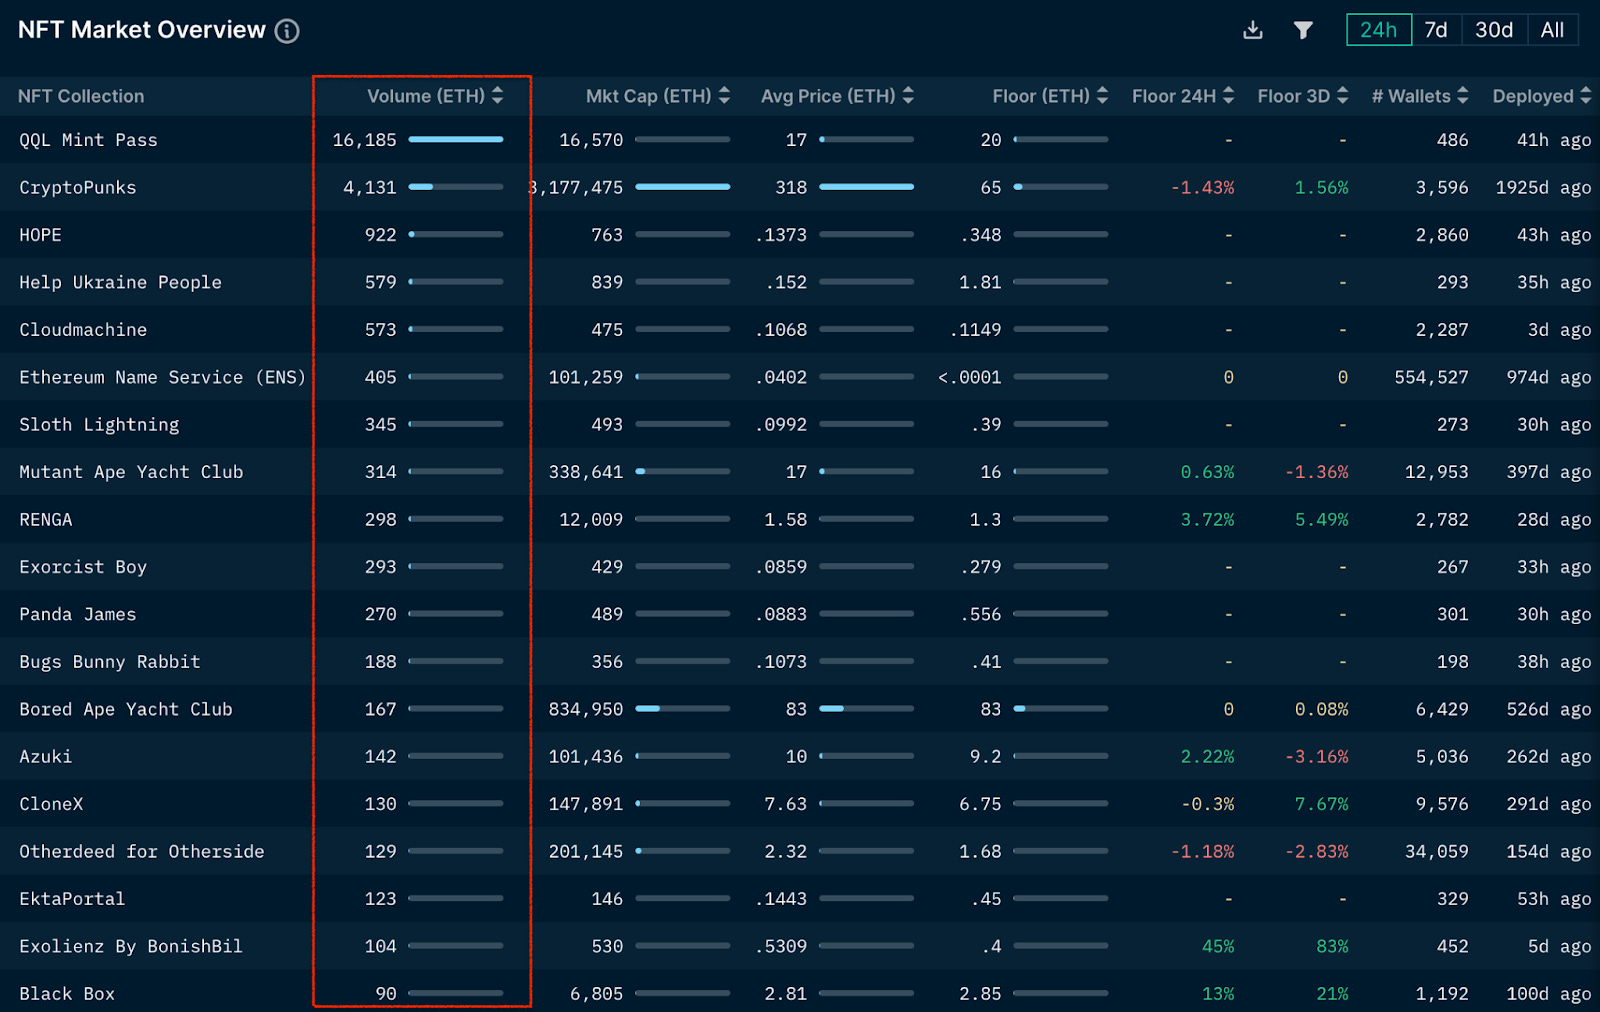
Task: Click Otherdeed wallets count 34,059
Action: 1437,851
